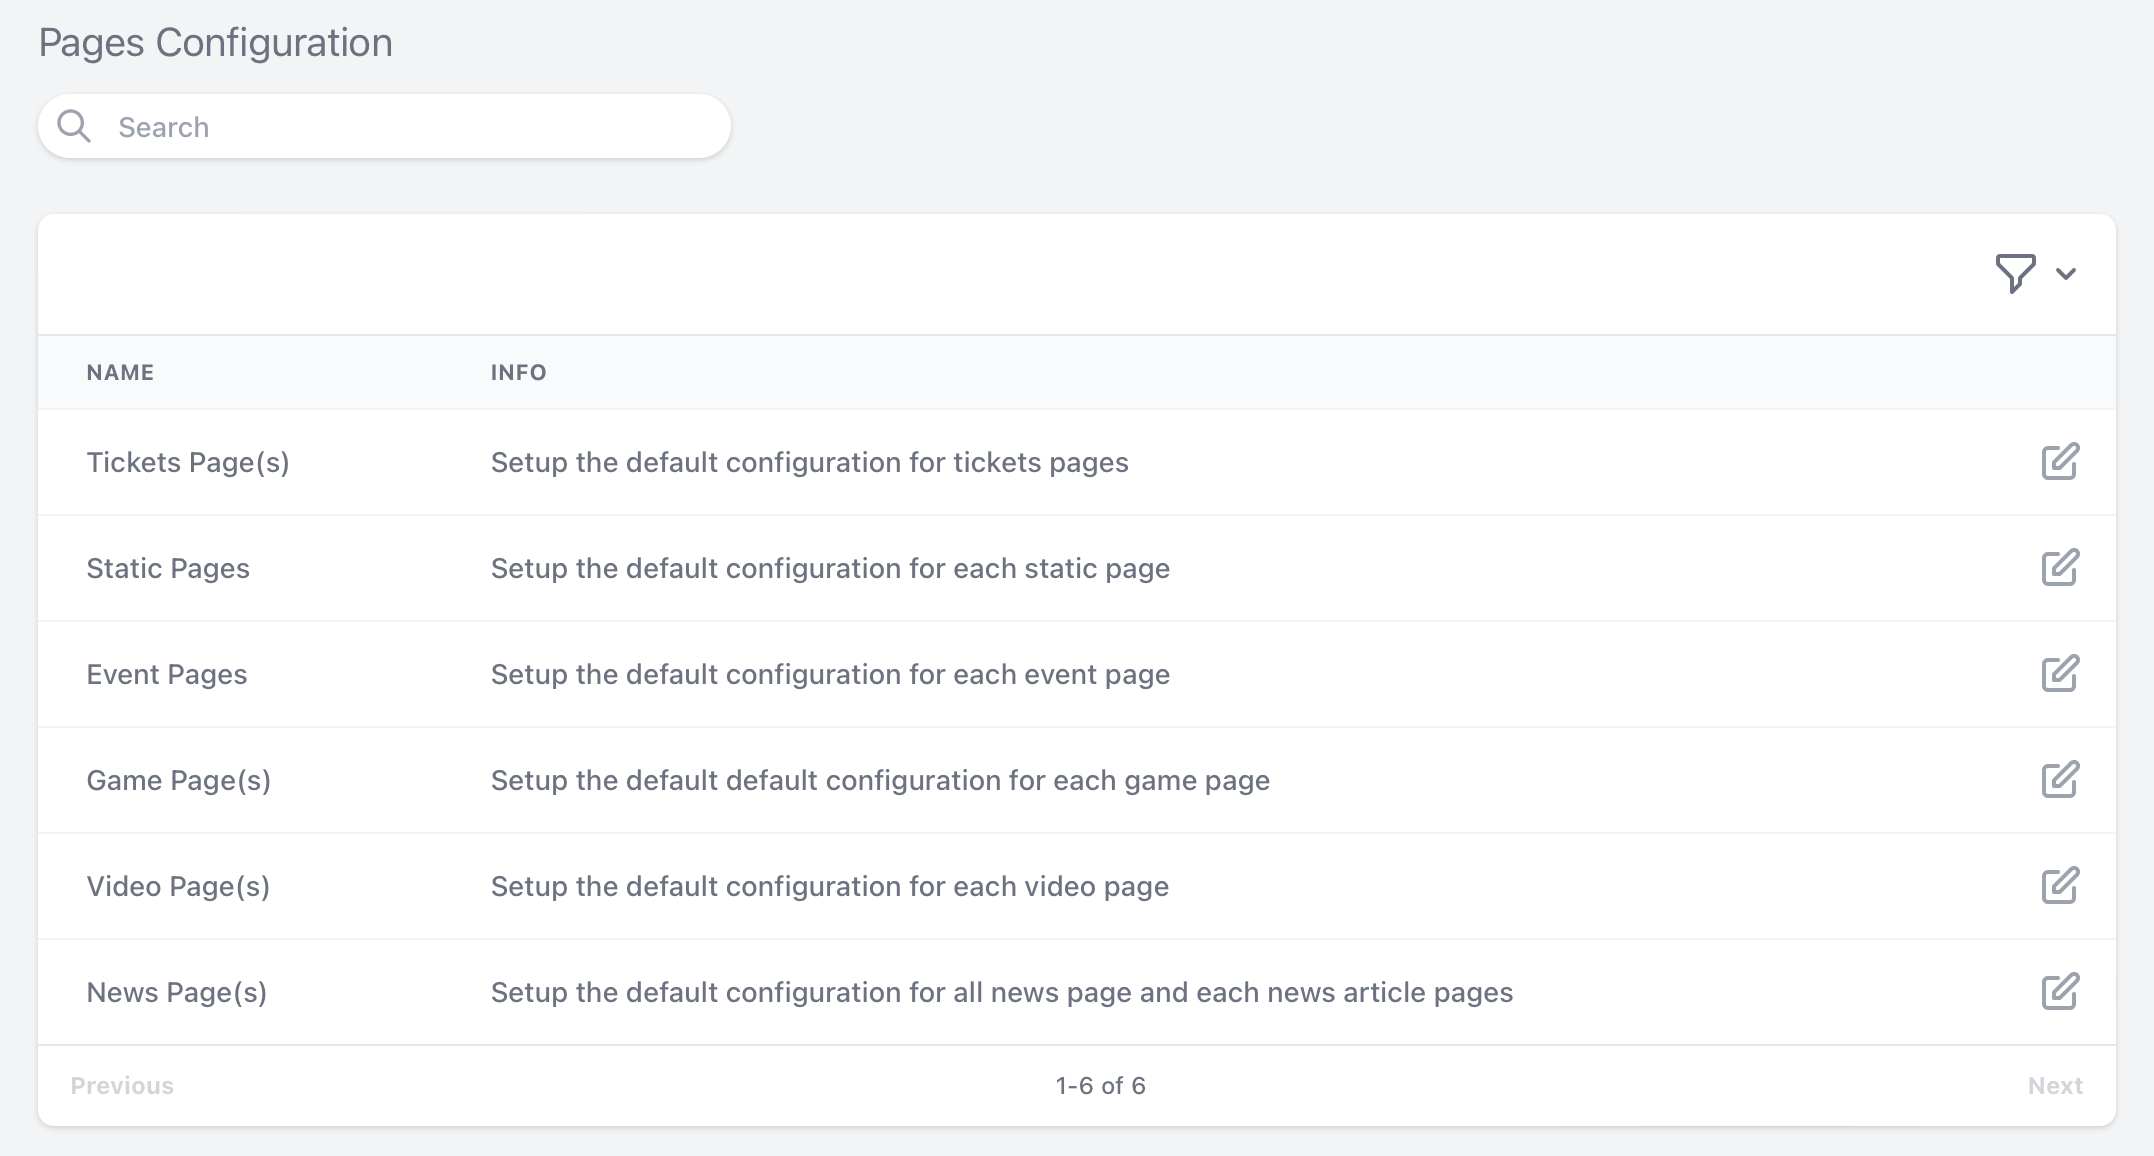The image size is (2154, 1156).
Task: Click the 'default default configuration' game page text
Action: (x=880, y=780)
